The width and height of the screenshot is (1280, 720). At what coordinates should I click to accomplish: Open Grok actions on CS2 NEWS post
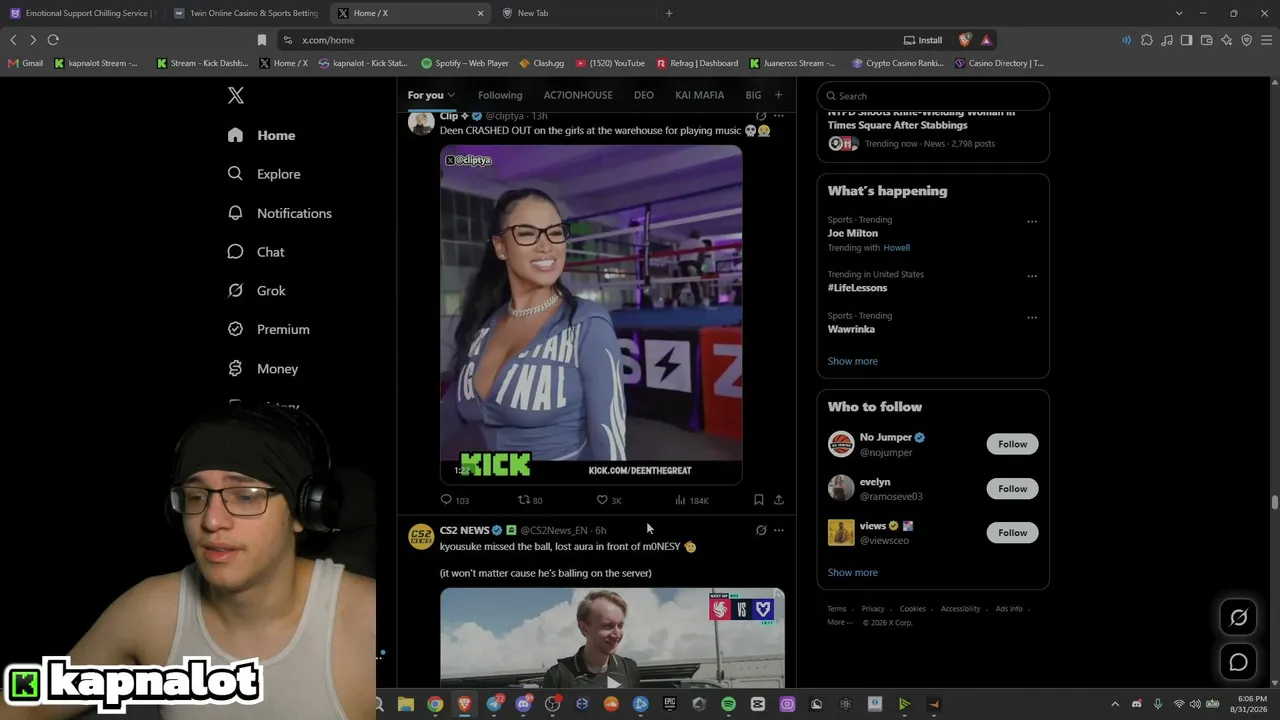coord(761,530)
